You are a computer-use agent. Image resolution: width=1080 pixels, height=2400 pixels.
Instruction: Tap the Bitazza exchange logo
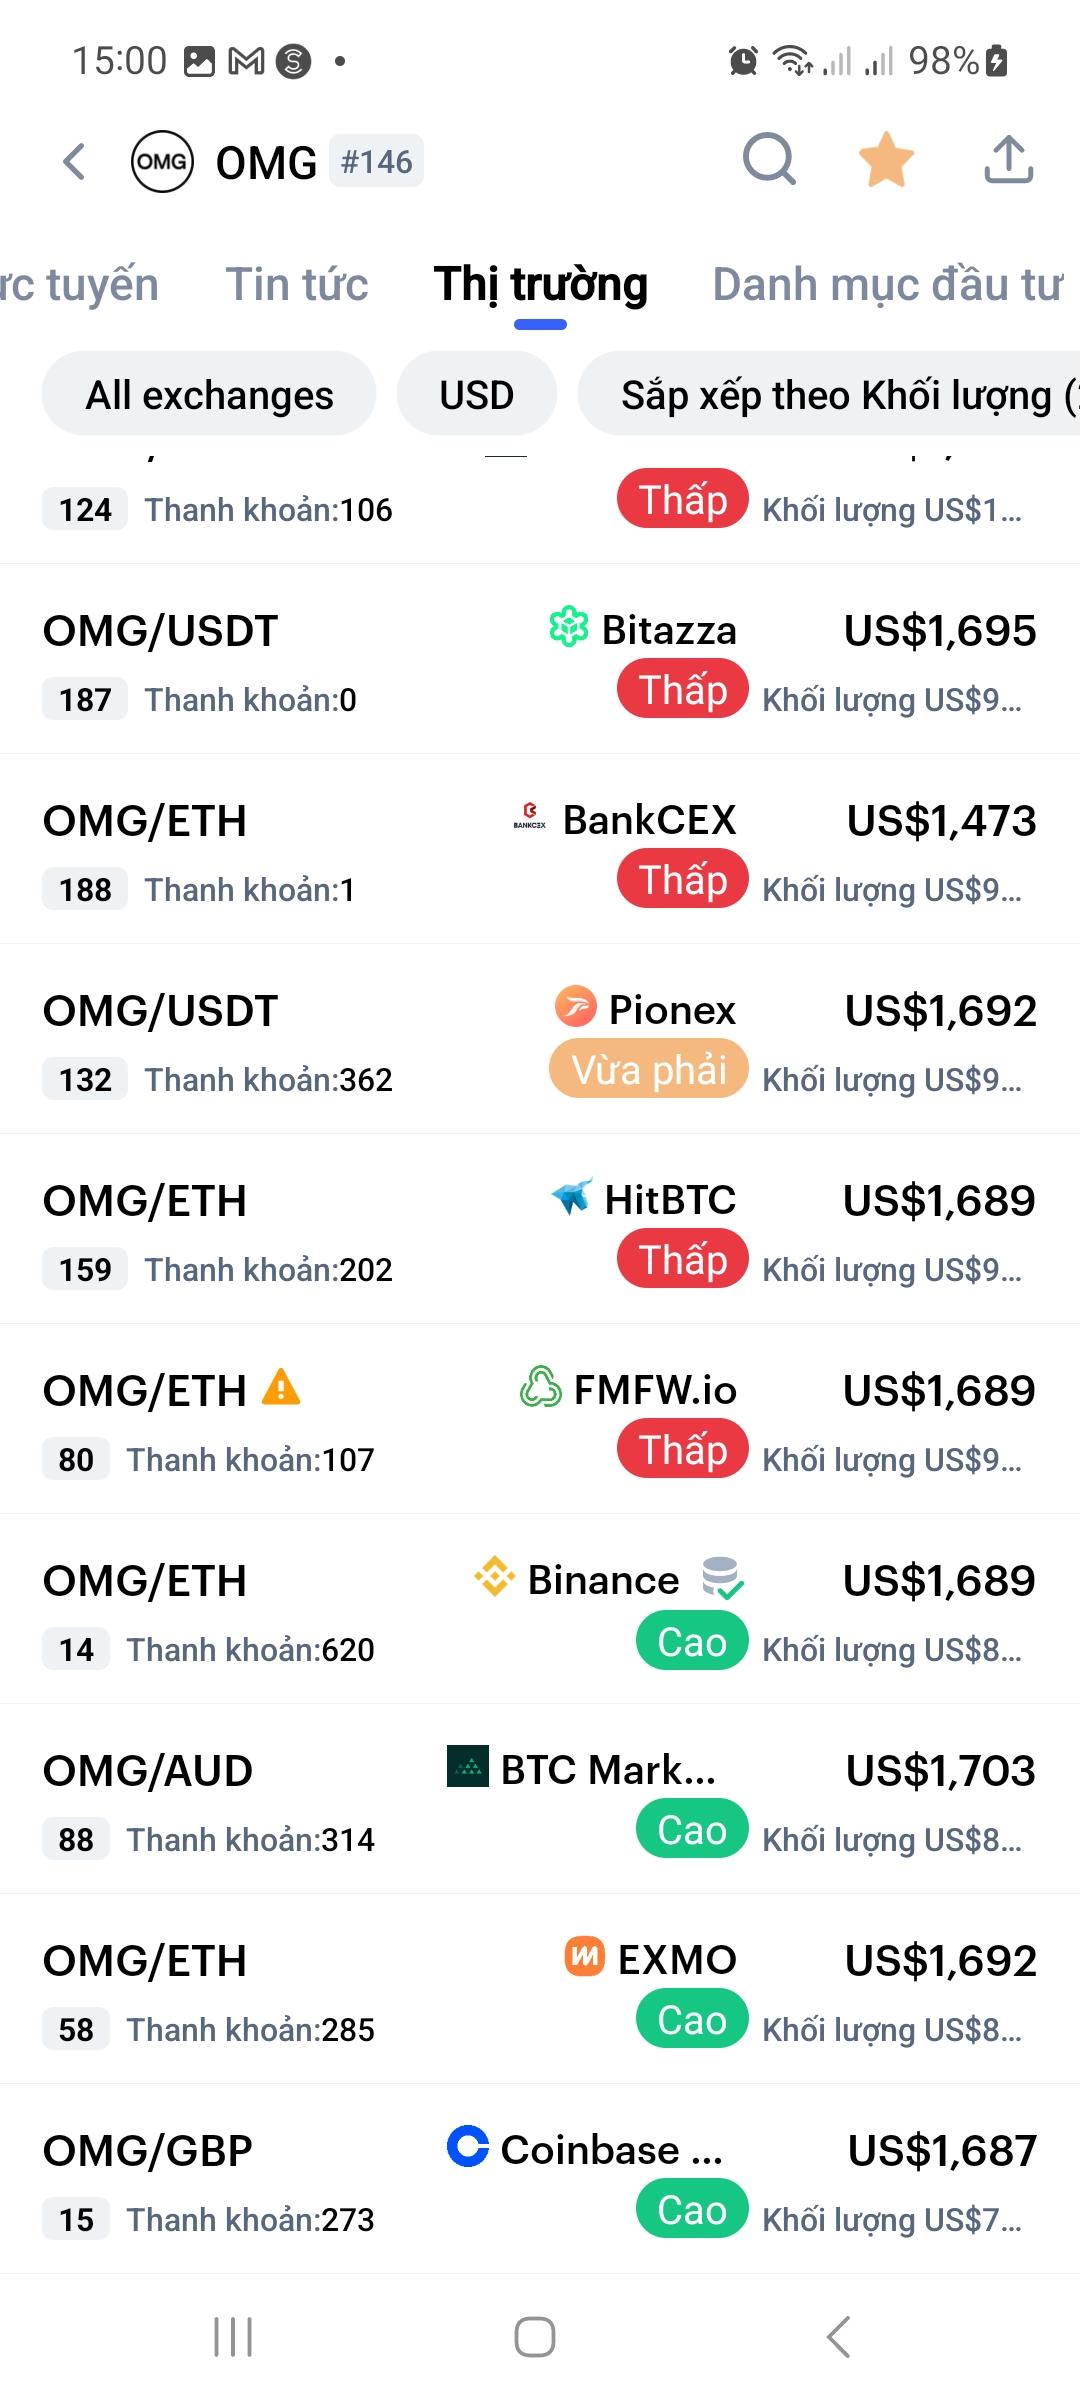tap(569, 628)
